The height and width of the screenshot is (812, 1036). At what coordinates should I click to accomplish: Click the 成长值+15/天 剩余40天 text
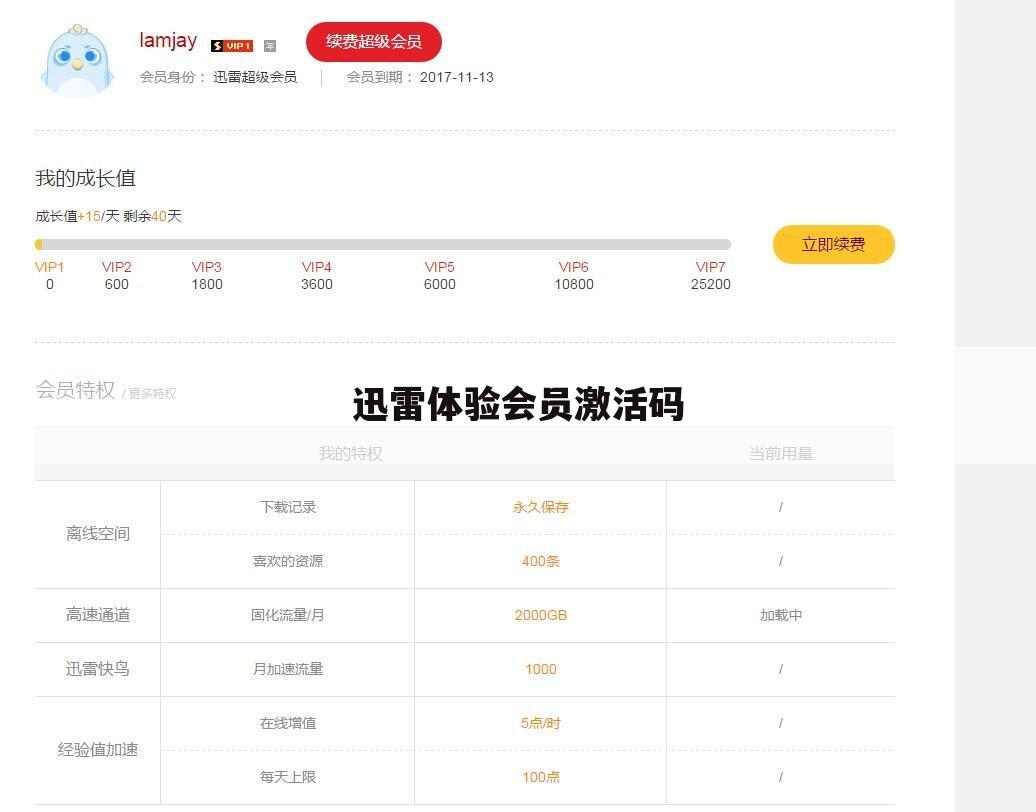point(108,216)
